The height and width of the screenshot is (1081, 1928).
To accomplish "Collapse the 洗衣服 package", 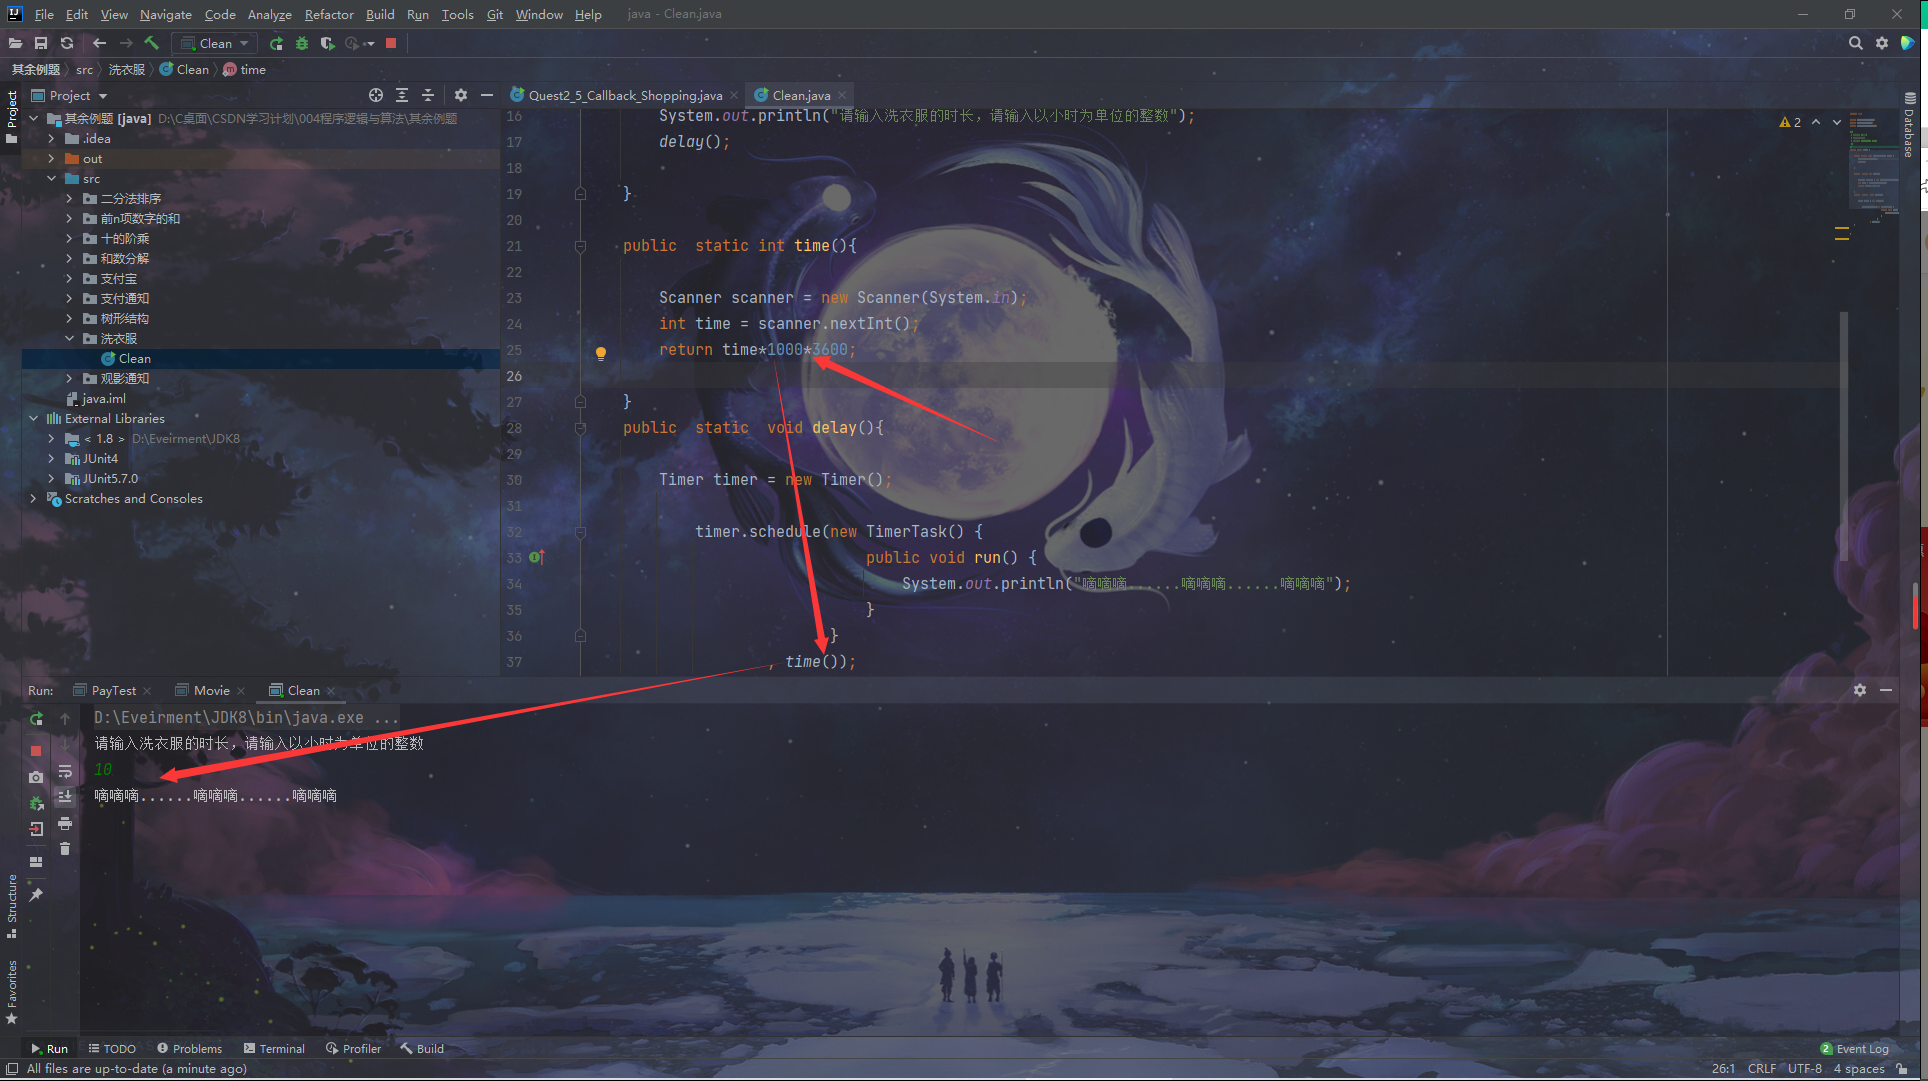I will point(70,338).
